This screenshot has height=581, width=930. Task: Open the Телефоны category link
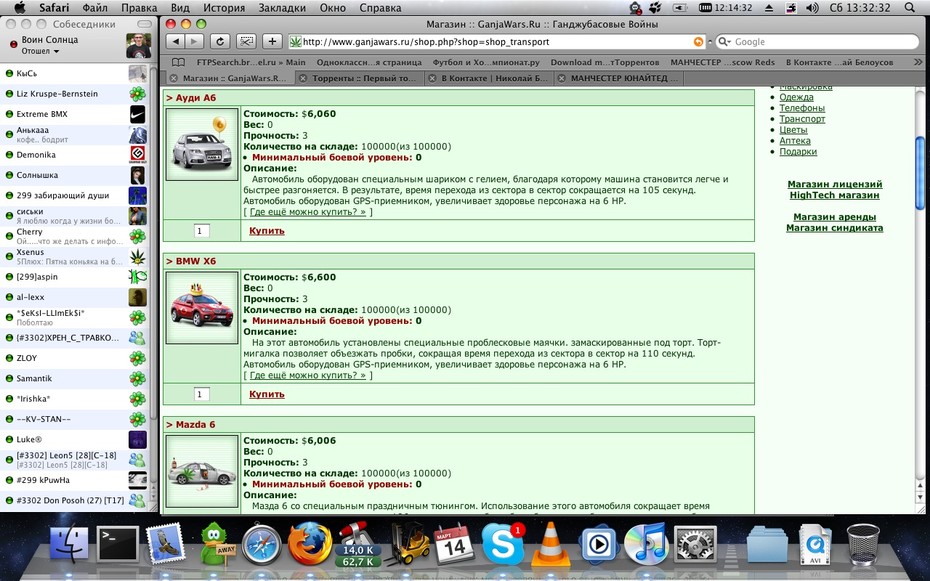coord(802,108)
